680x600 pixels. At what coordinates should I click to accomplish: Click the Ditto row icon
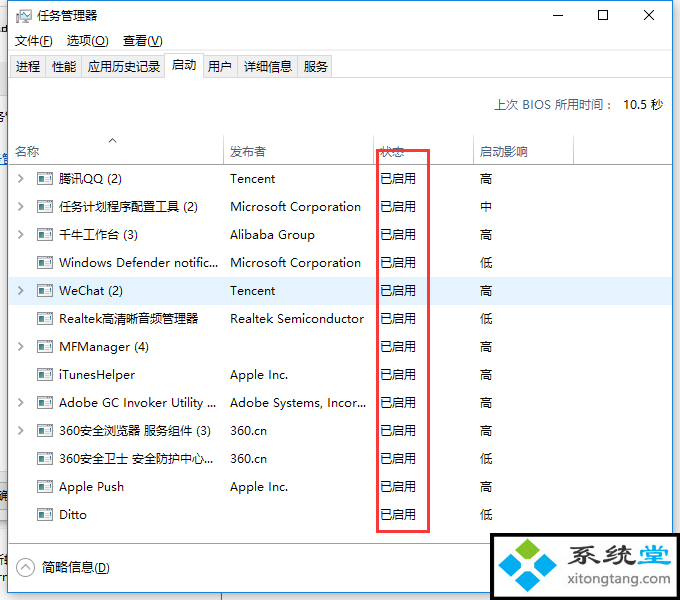[x=45, y=515]
